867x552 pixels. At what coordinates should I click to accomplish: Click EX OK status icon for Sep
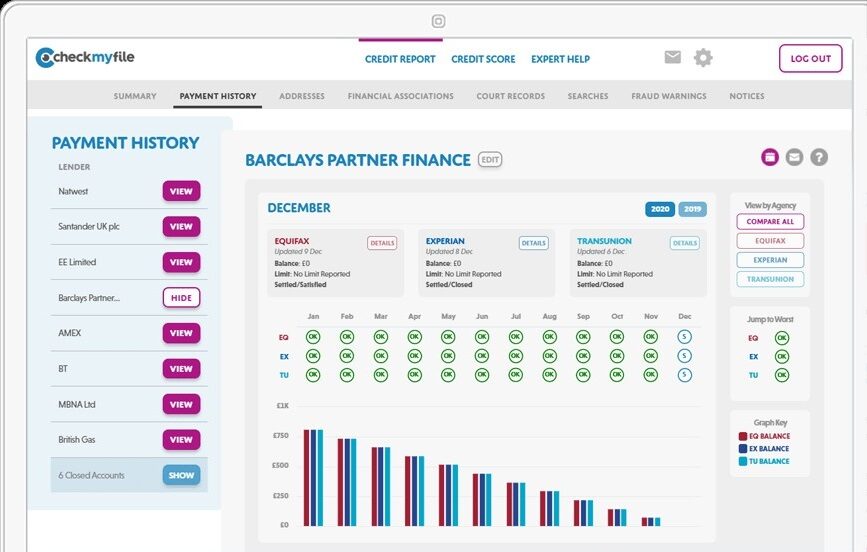(x=583, y=356)
